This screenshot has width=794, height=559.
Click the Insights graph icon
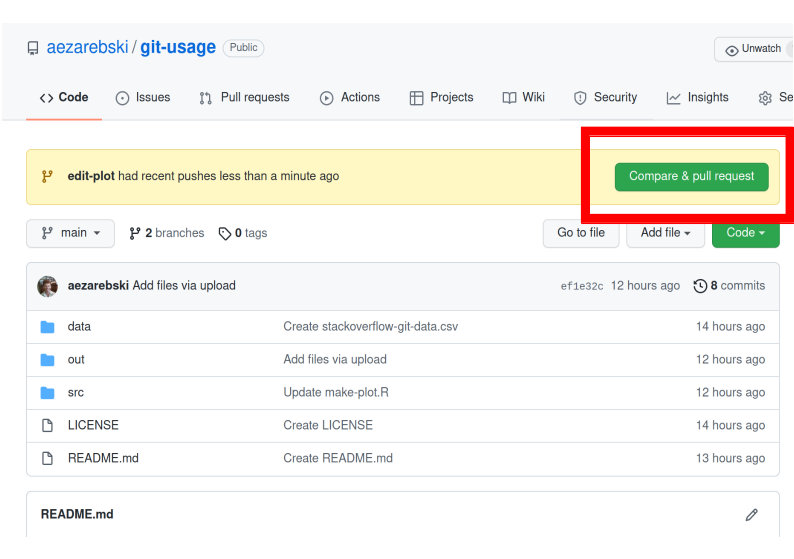(x=673, y=98)
